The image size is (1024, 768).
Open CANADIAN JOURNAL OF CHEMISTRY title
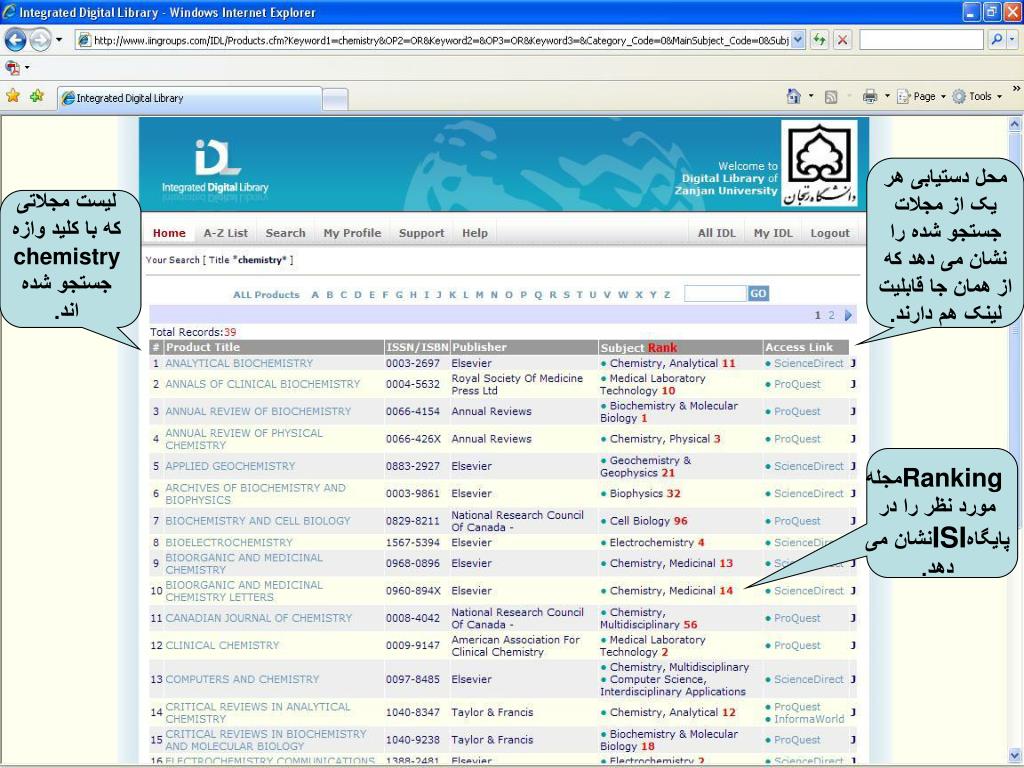(259, 618)
